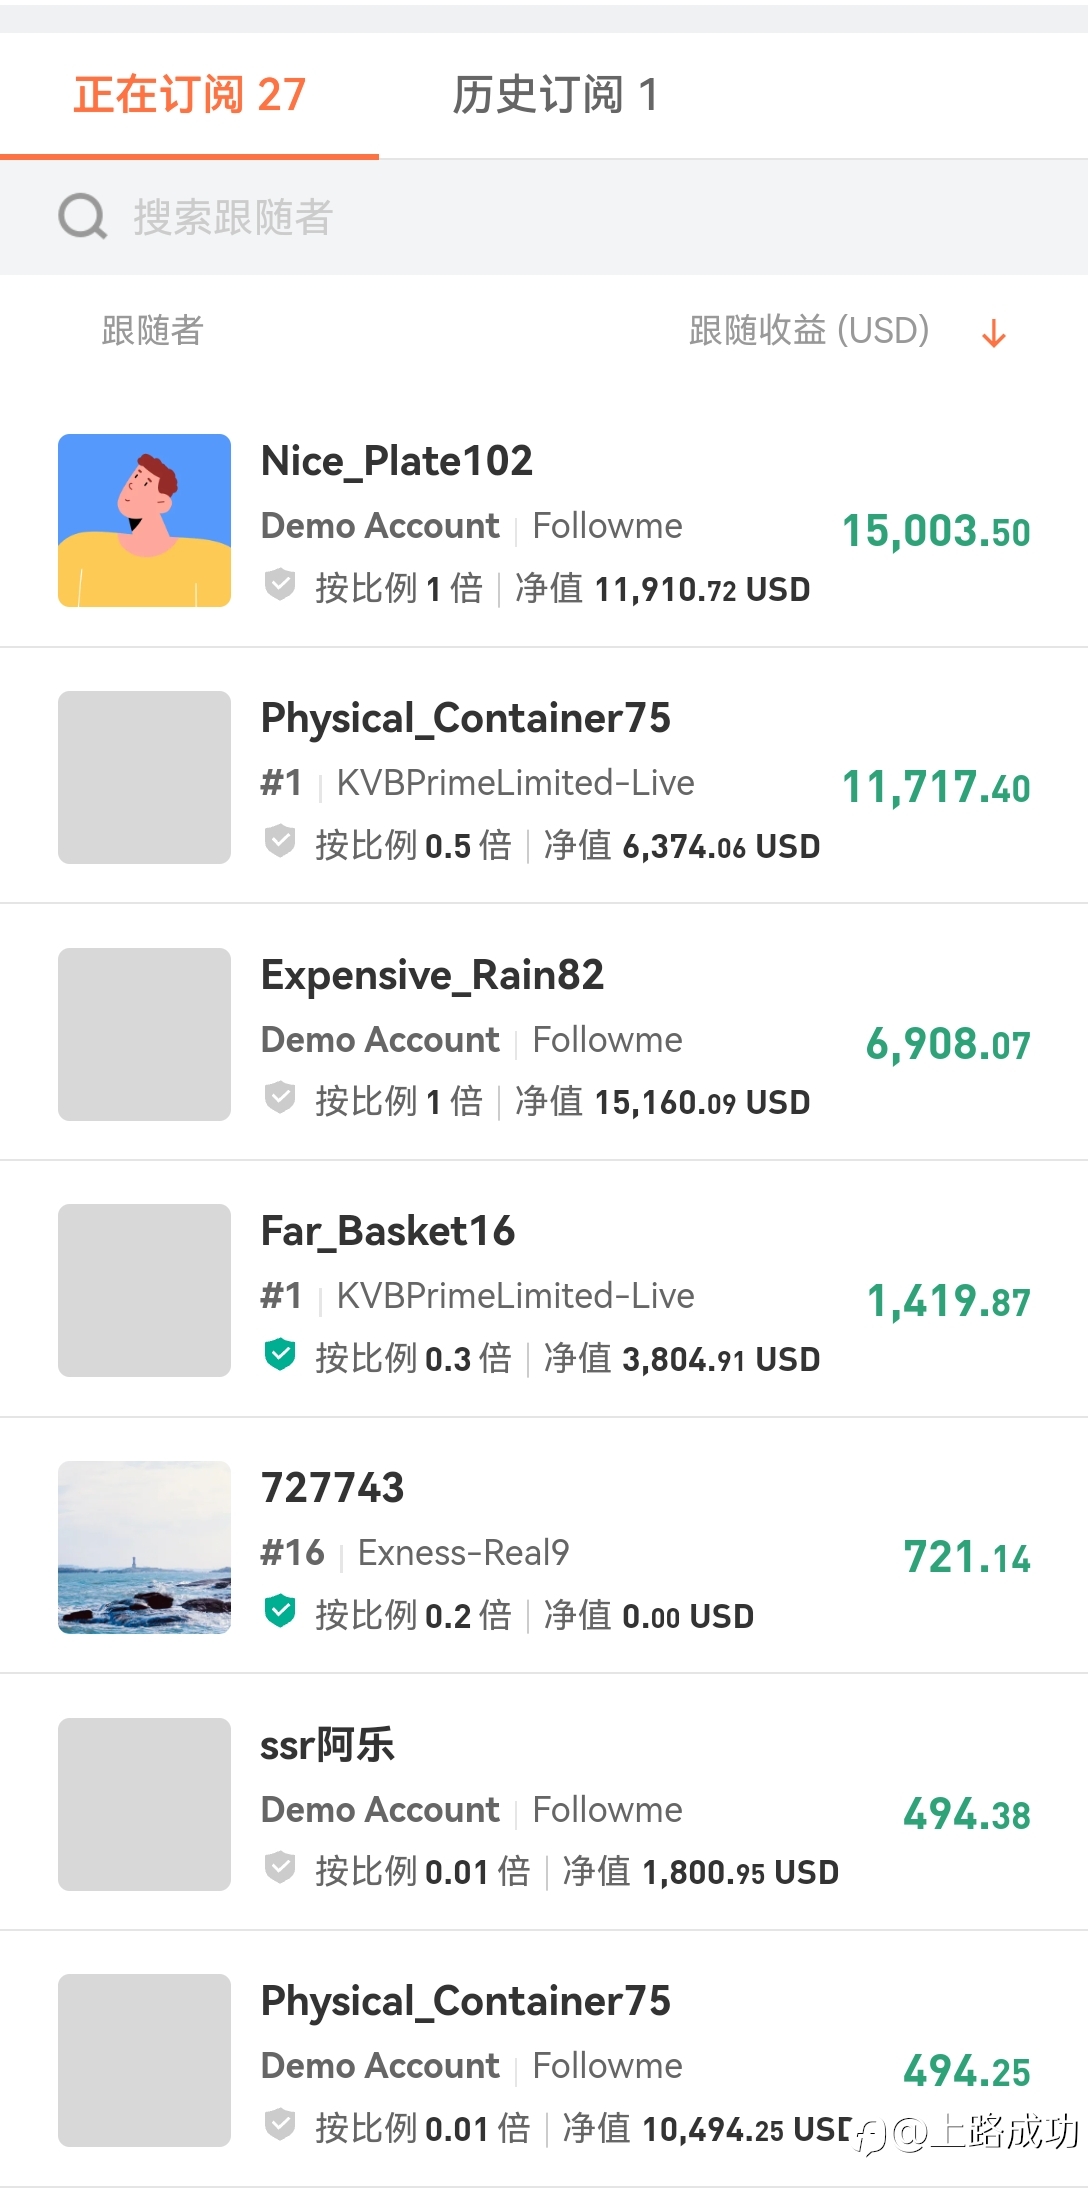Image resolution: width=1088 pixels, height=2195 pixels.
Task: Click the green verified shield for Far_Basket16
Action: (280, 1355)
